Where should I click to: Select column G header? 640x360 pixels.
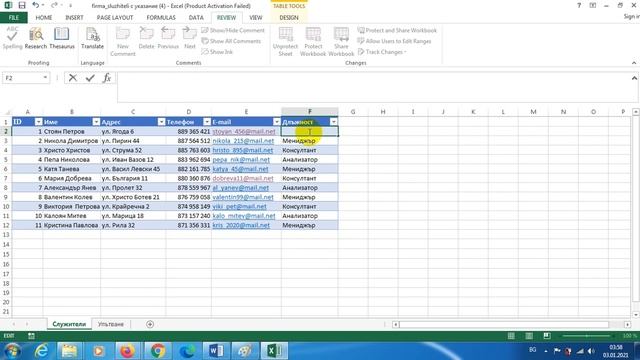tap(353, 111)
